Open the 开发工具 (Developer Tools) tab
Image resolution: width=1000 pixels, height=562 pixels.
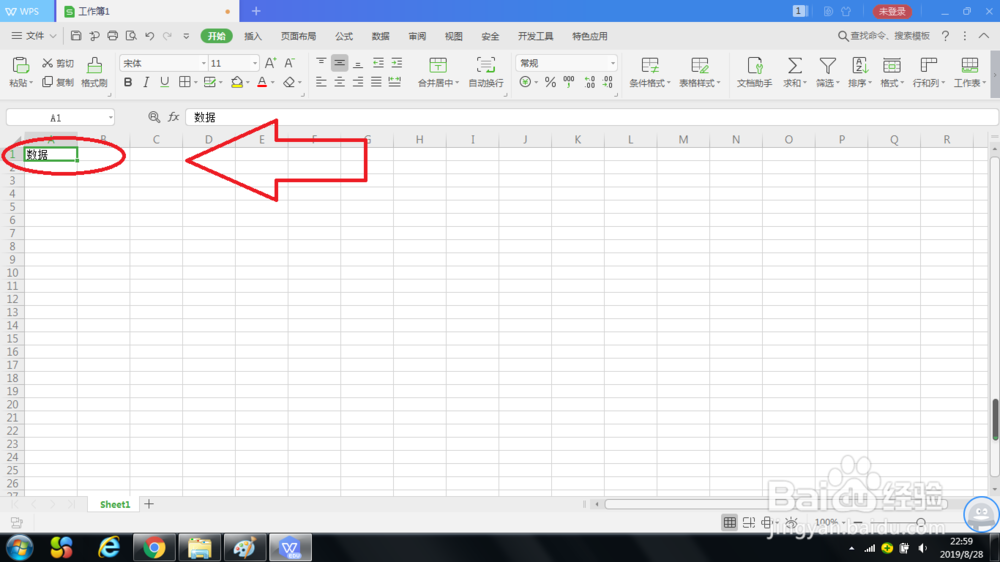click(x=536, y=36)
